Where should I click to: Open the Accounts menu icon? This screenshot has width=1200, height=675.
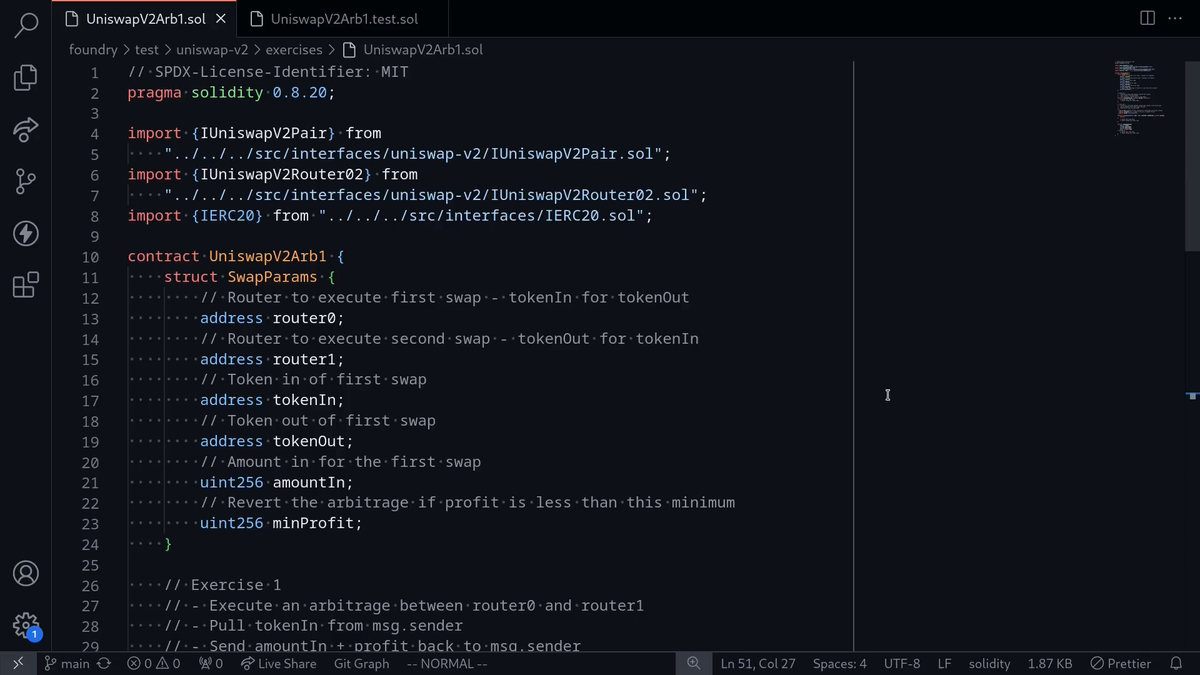(26, 573)
